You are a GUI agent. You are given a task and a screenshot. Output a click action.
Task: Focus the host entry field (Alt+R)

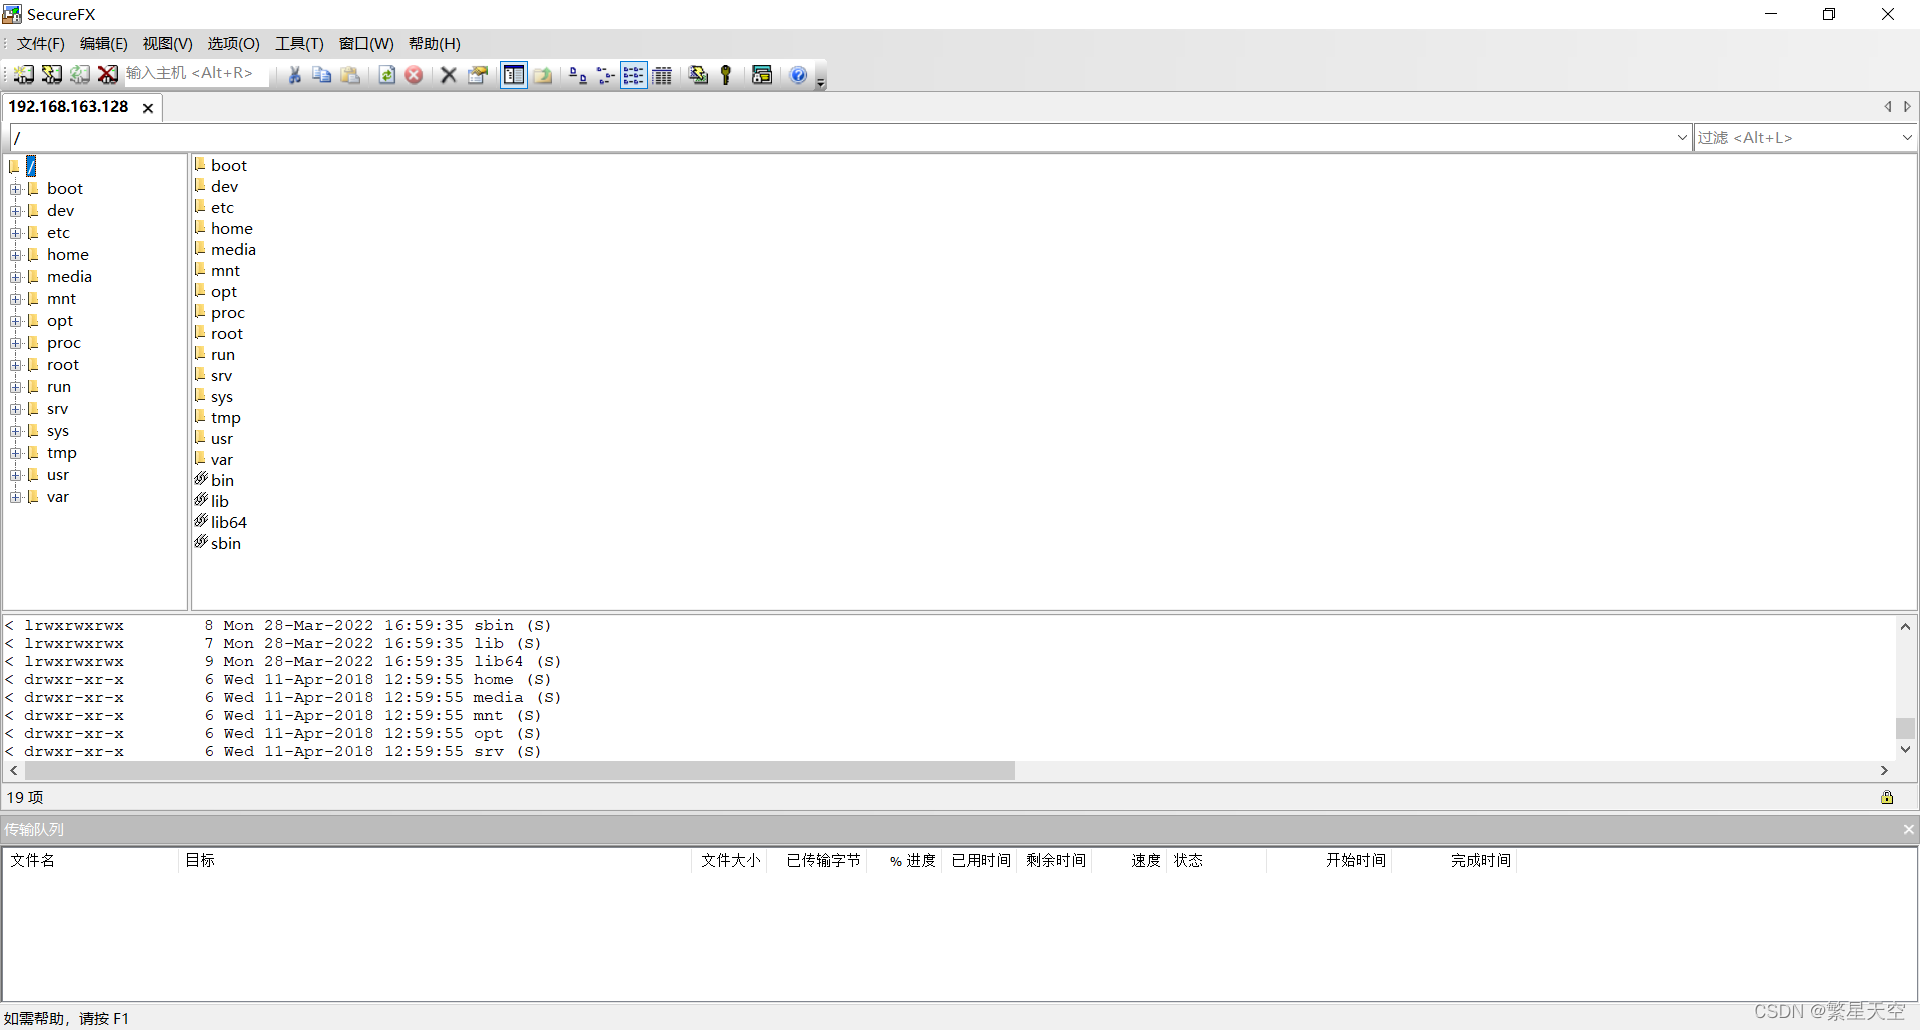pyautogui.click(x=195, y=74)
